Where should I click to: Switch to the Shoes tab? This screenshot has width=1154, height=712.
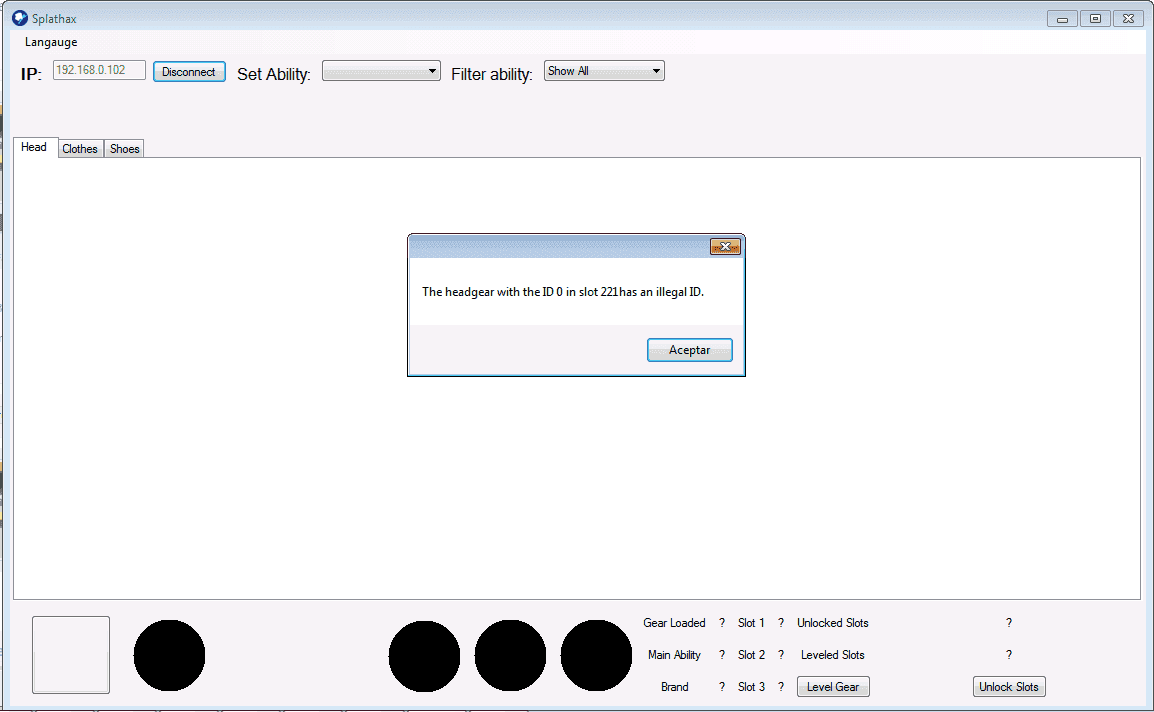click(124, 149)
